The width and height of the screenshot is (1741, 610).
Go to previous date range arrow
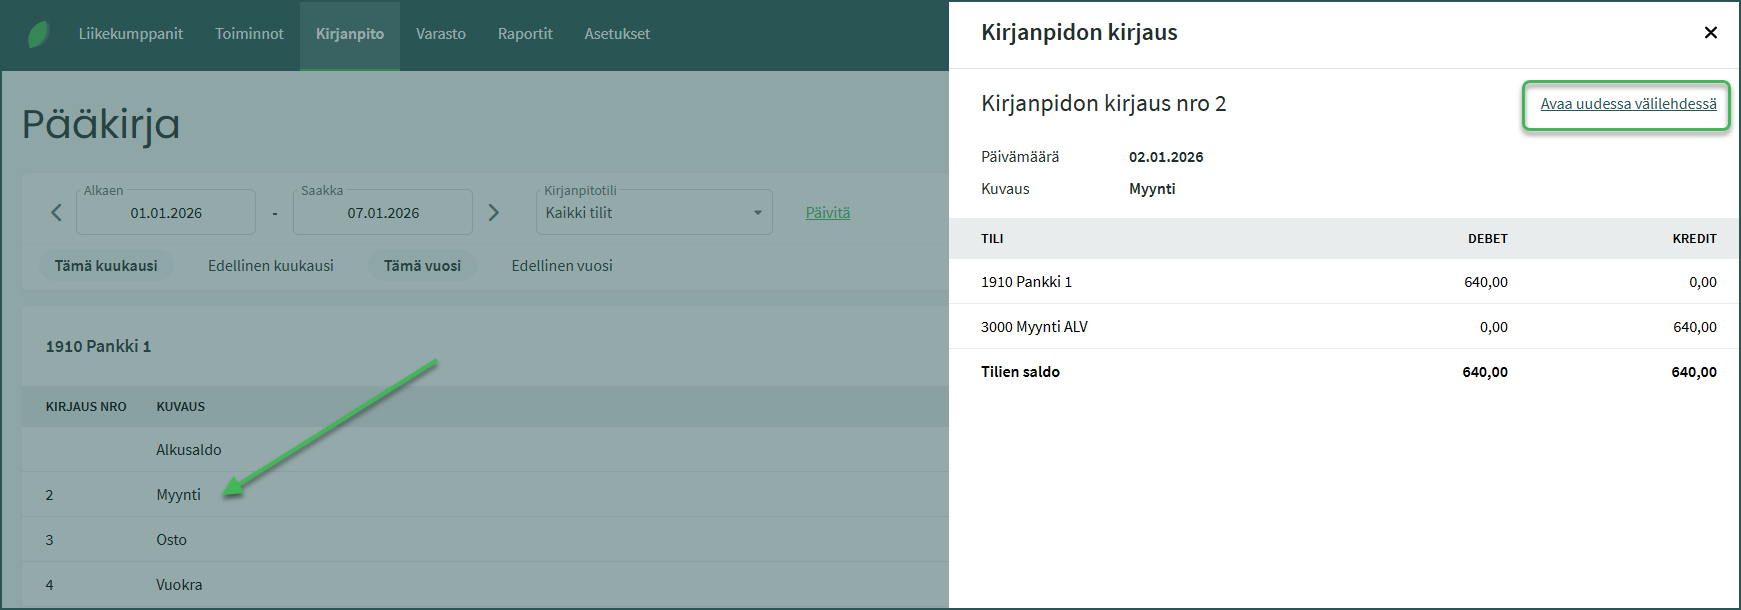[56, 213]
